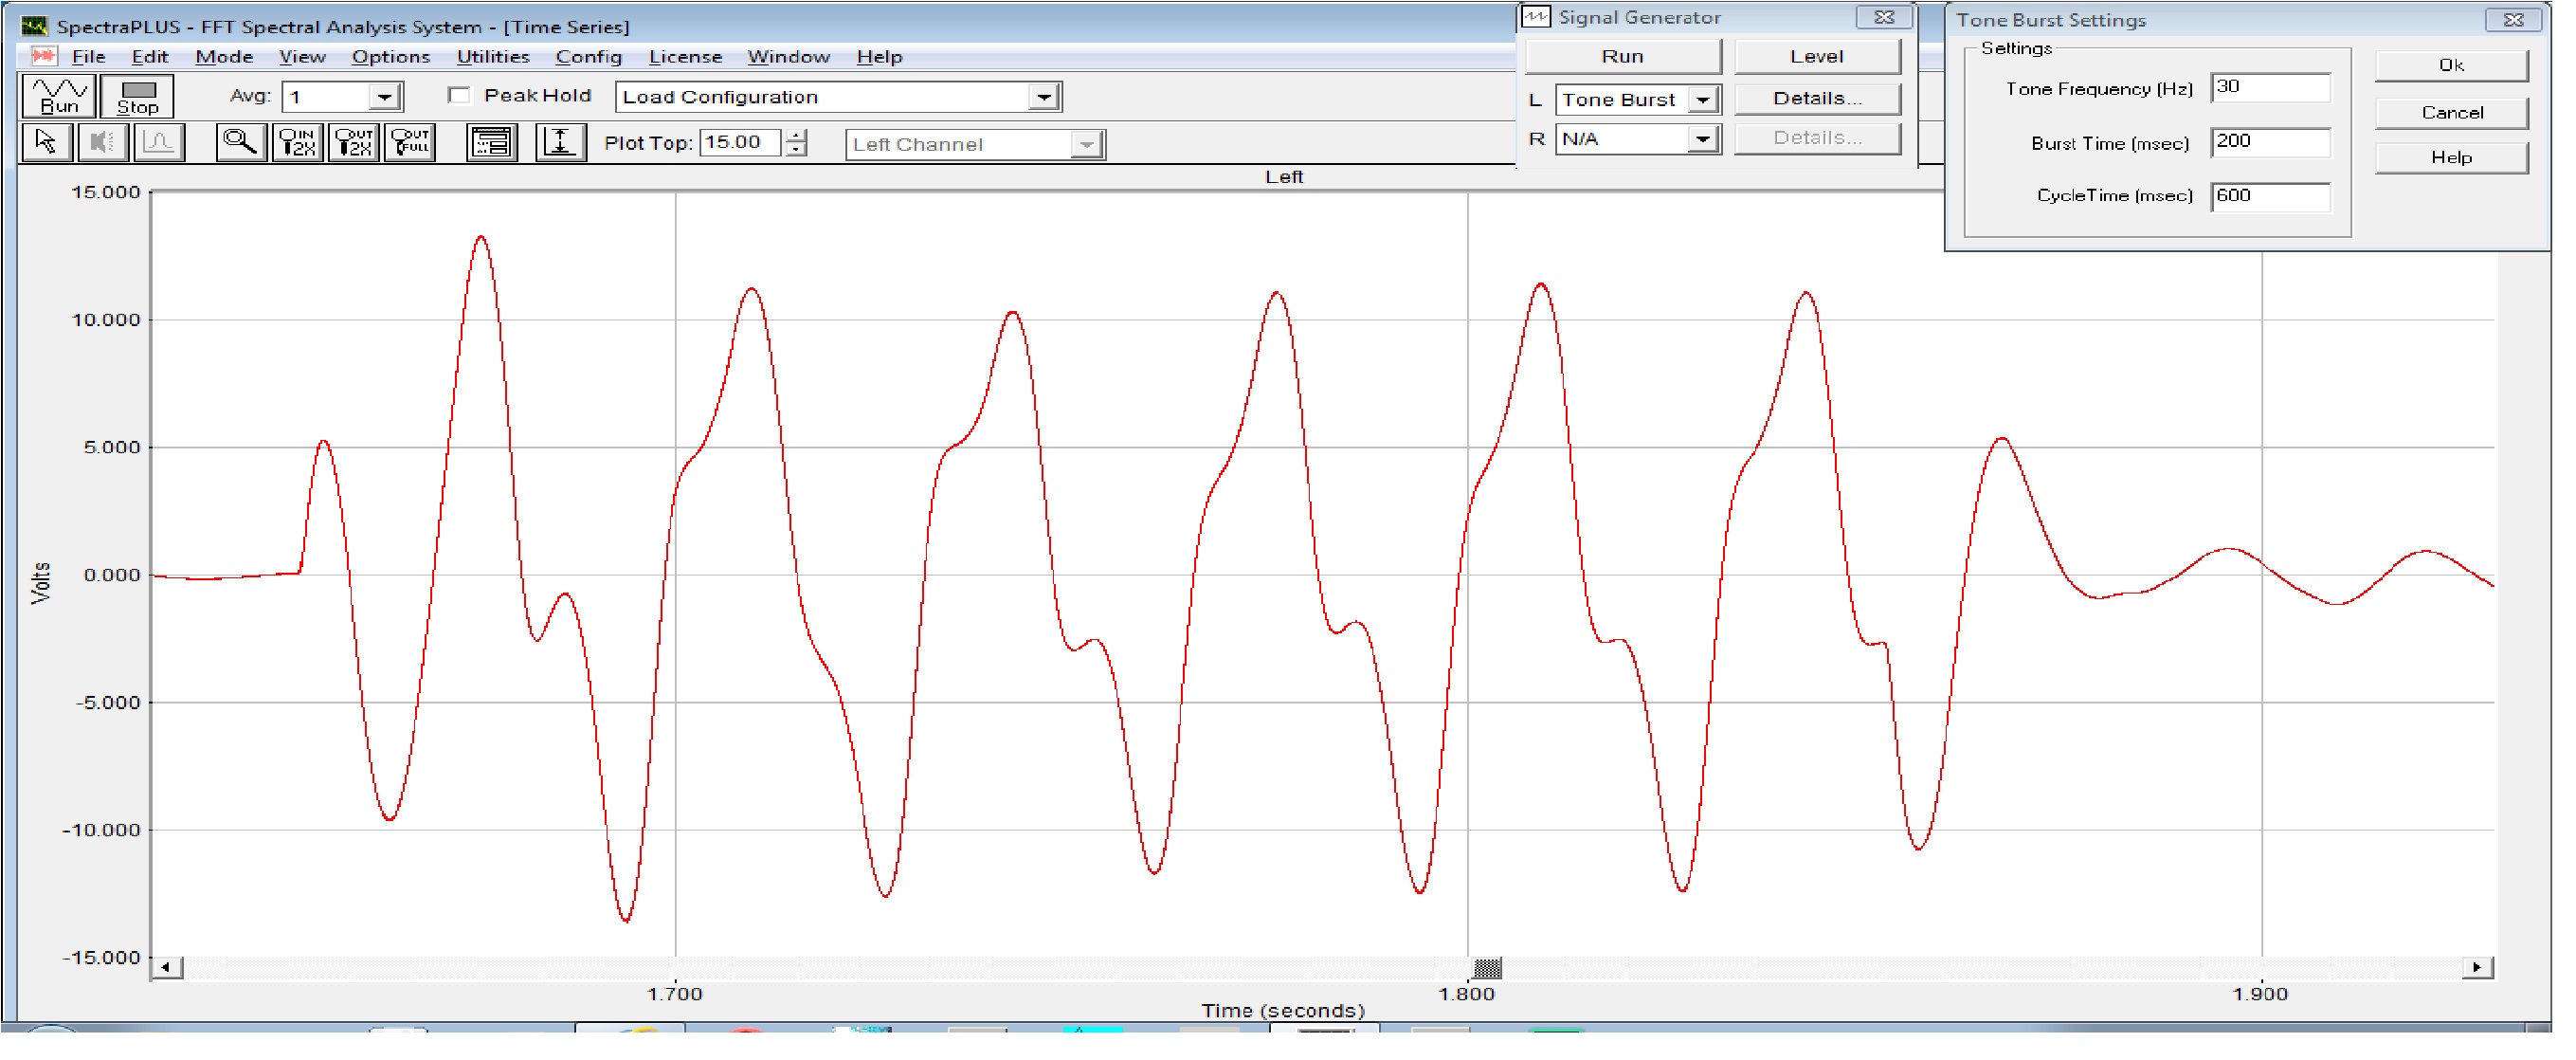Expand the L channel Tone Burst dropdown

pos(1703,100)
